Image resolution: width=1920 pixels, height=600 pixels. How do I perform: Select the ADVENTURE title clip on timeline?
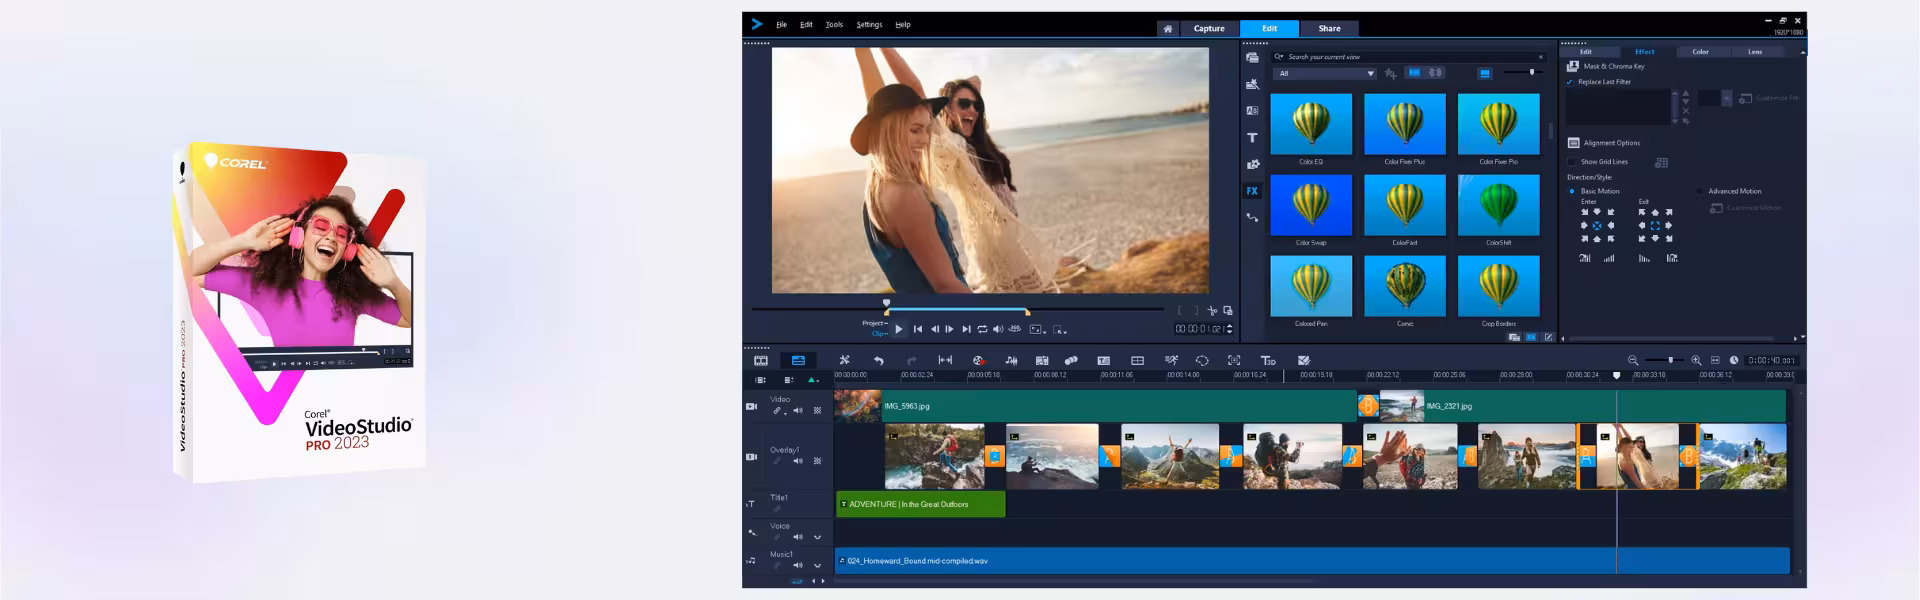click(x=920, y=504)
